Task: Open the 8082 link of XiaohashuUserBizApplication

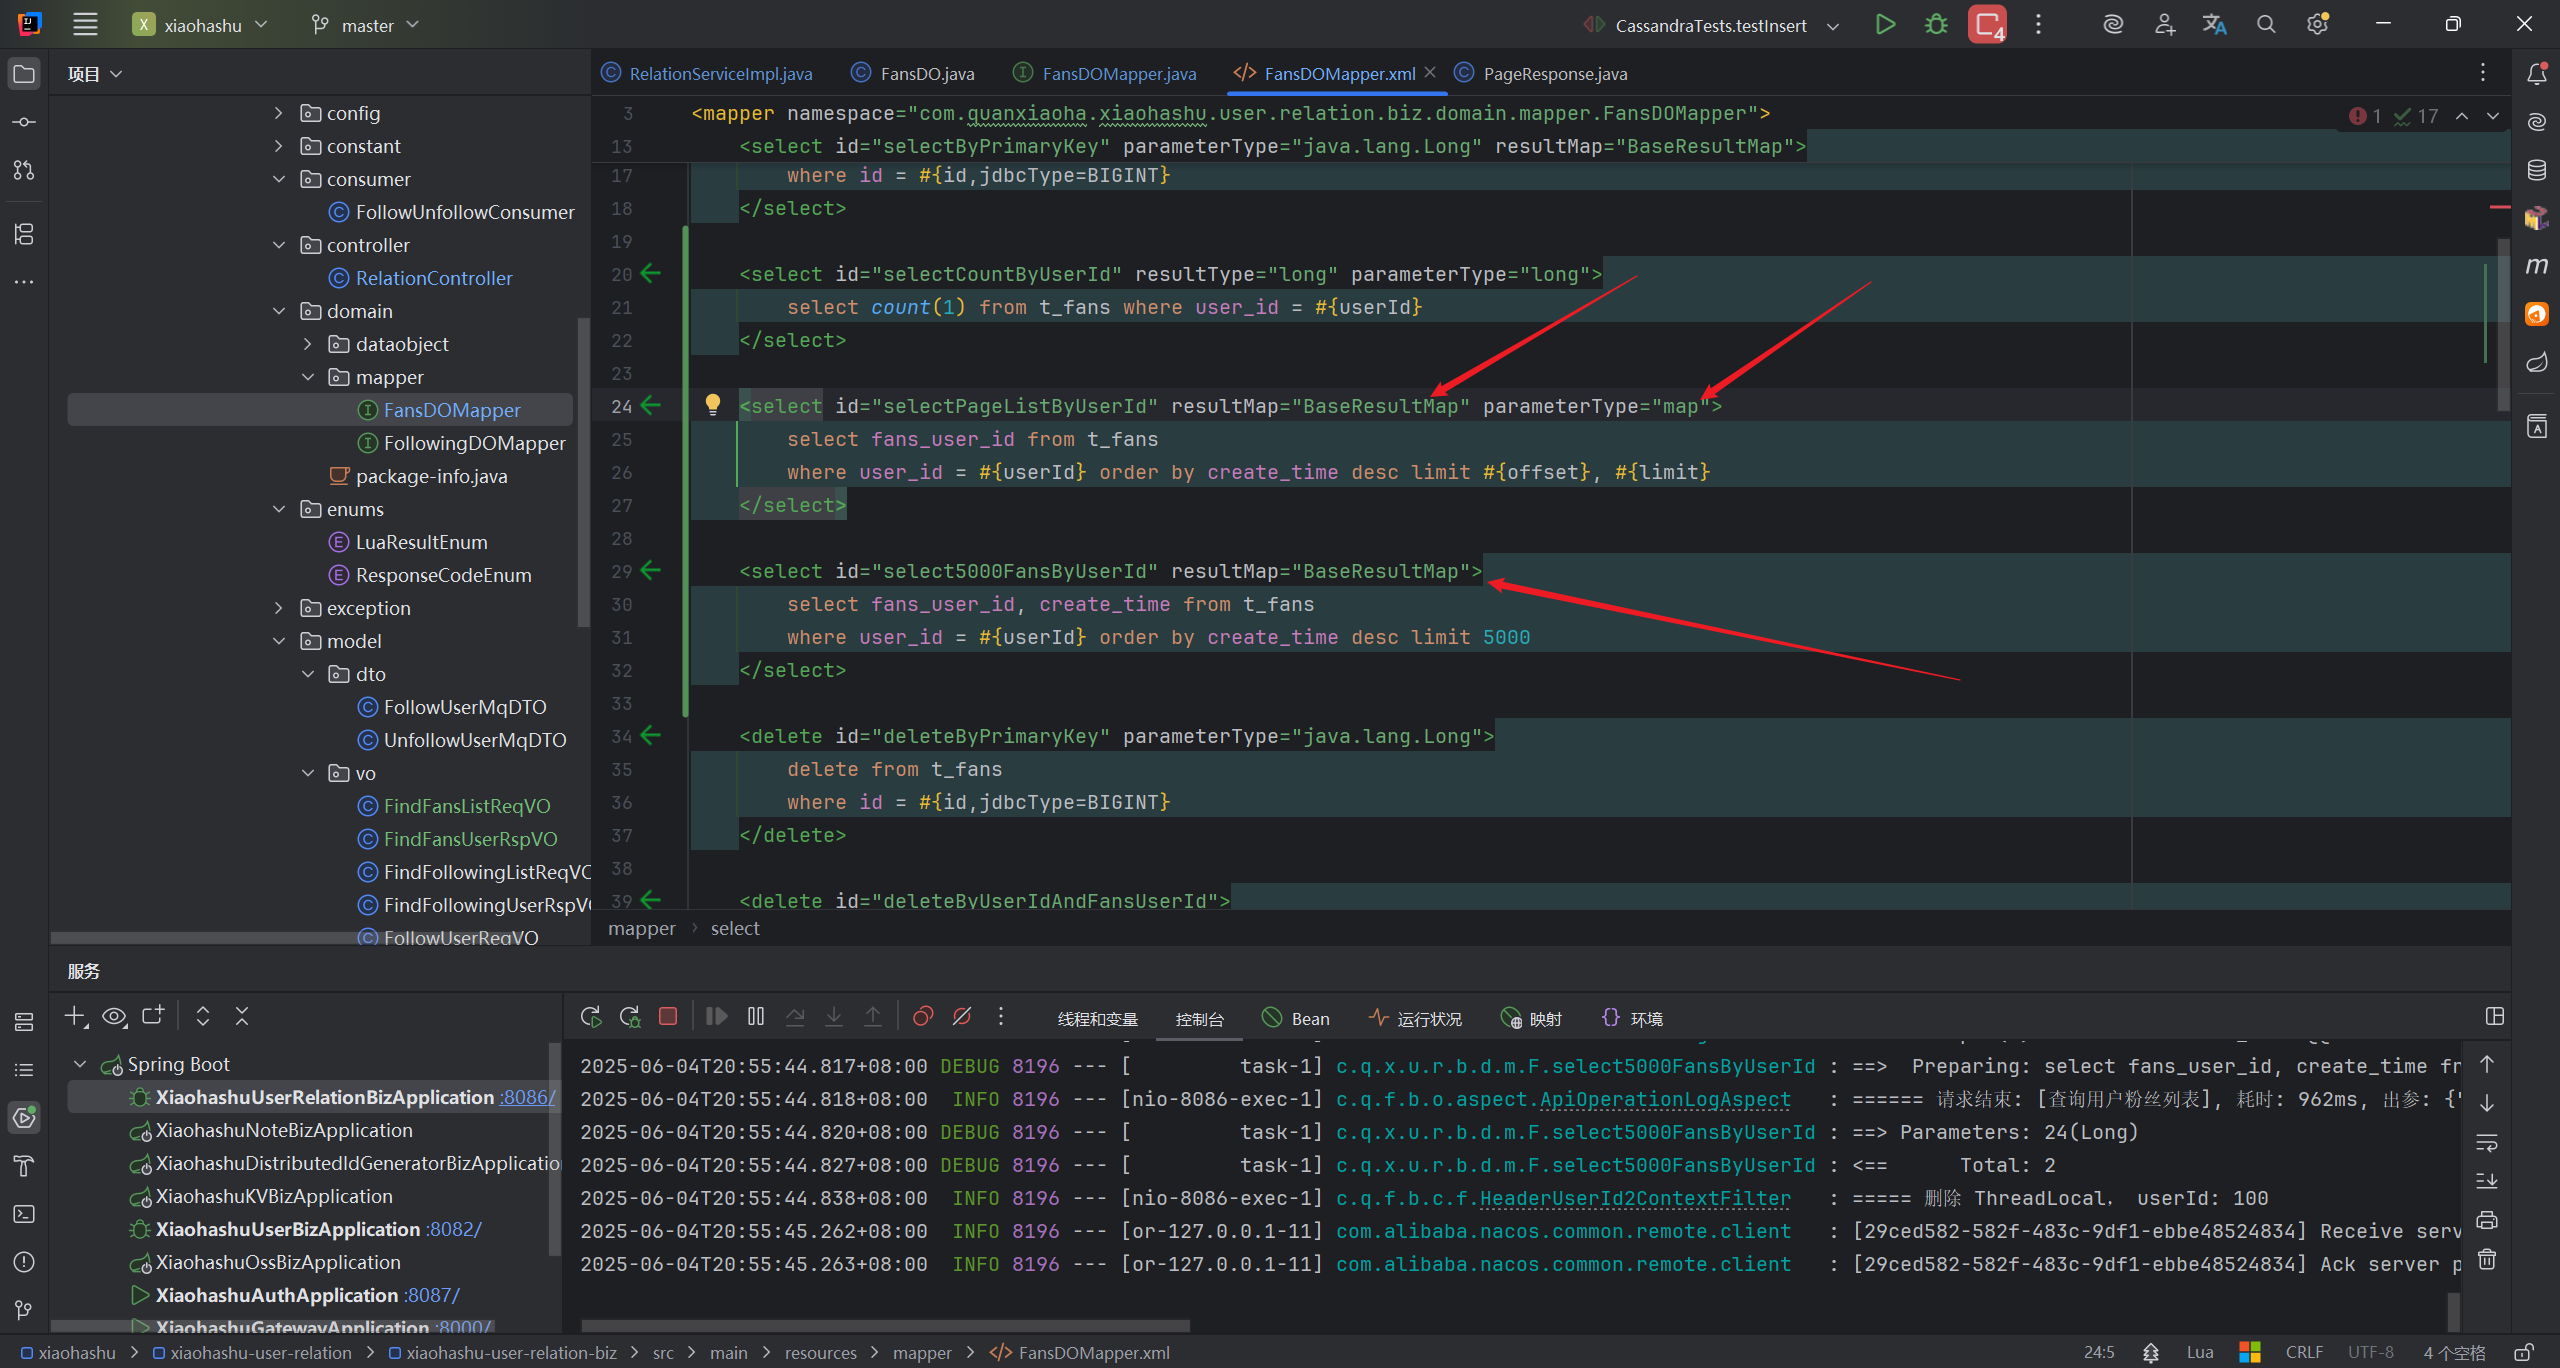Action: click(x=454, y=1229)
